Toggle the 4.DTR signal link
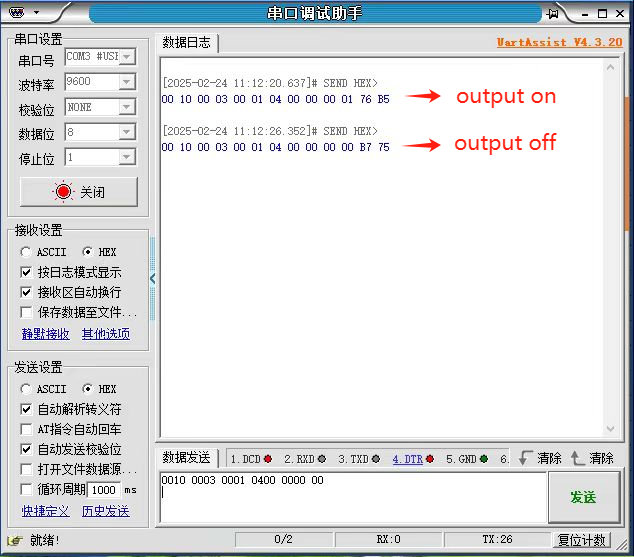 click(x=408, y=459)
